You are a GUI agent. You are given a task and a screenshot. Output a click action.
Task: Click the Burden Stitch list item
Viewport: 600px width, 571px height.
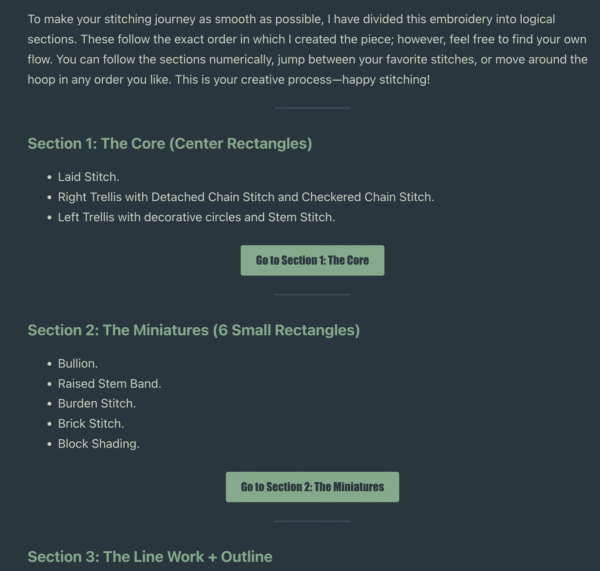(x=96, y=404)
